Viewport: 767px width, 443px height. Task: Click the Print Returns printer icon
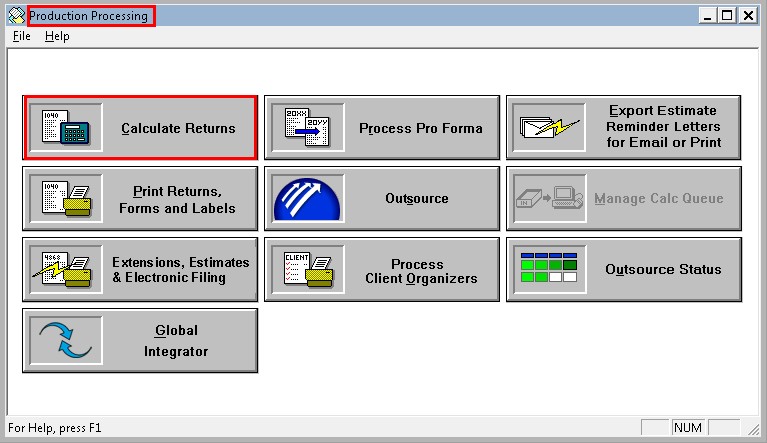(x=66, y=199)
